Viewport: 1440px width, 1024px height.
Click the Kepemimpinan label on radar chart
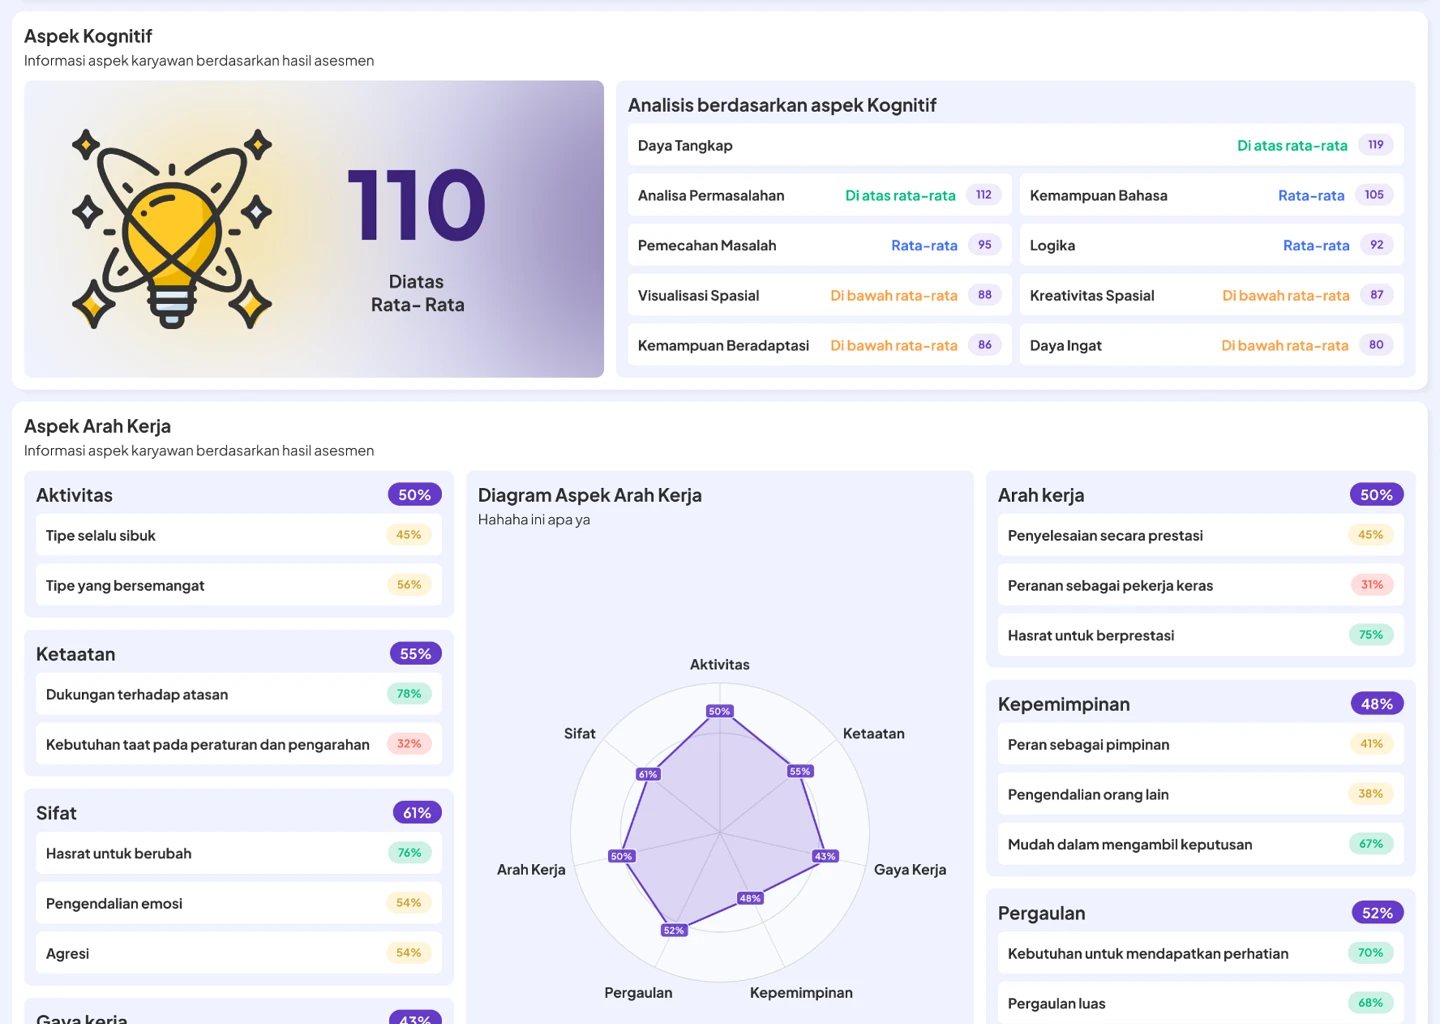(x=801, y=993)
